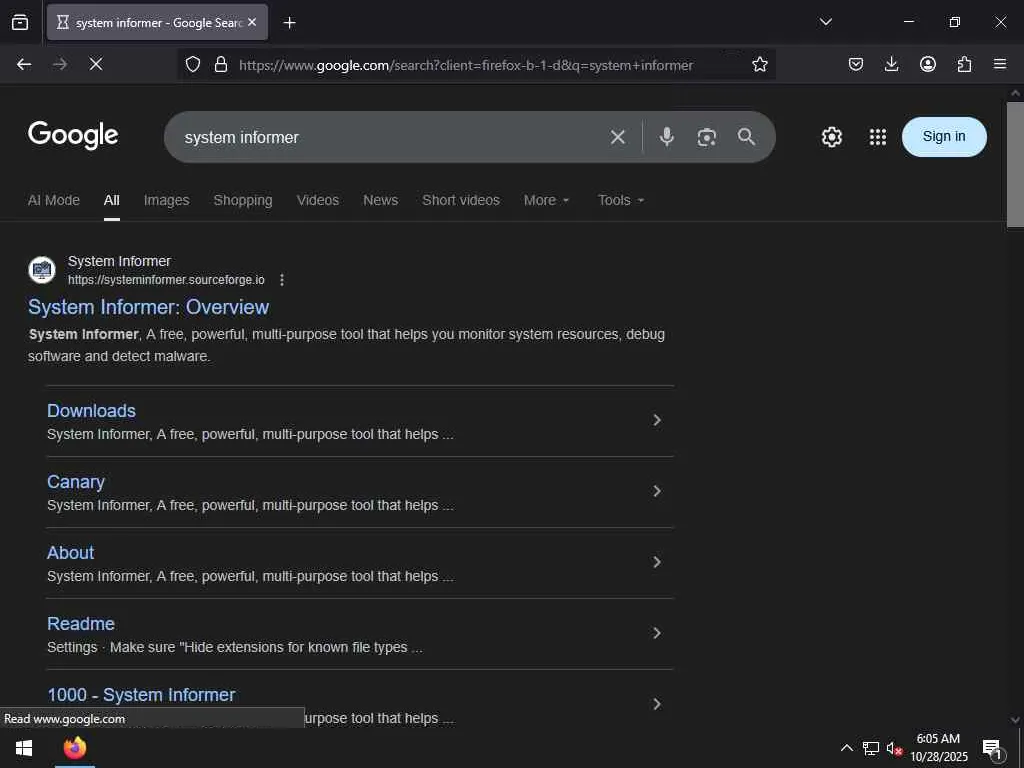View site security padlock info

point(221,64)
